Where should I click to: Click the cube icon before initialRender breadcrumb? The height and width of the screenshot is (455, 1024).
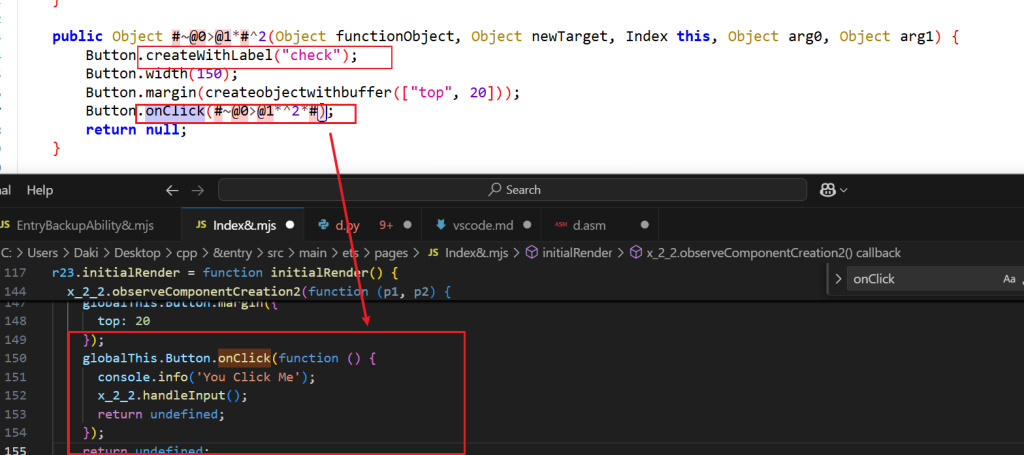pyautogui.click(x=532, y=253)
